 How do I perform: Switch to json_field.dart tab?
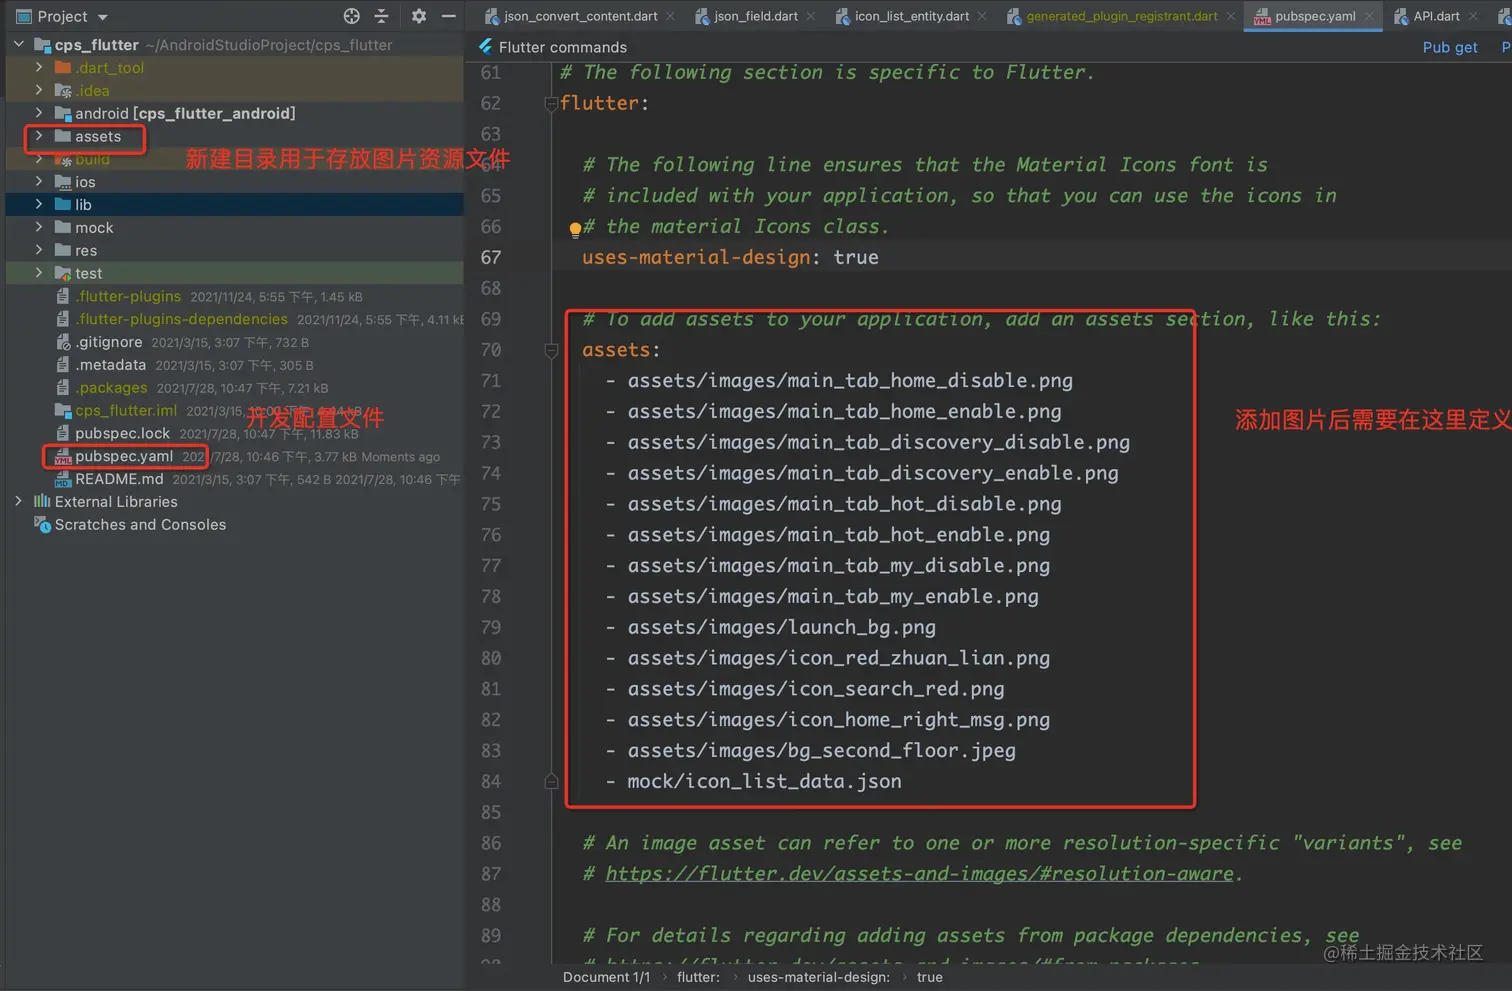pyautogui.click(x=755, y=16)
